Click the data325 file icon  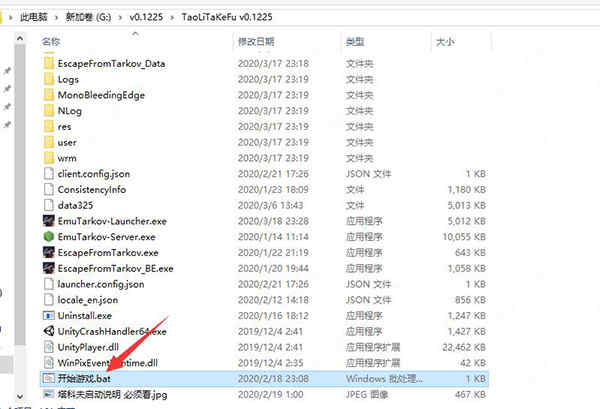click(x=49, y=205)
